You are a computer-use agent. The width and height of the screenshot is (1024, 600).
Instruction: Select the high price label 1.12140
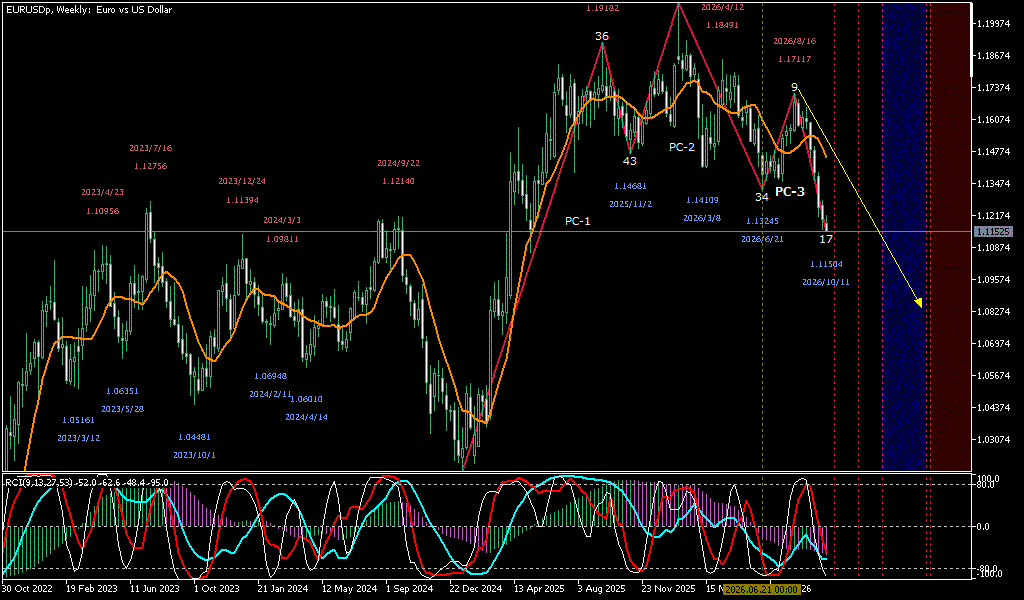pos(398,182)
